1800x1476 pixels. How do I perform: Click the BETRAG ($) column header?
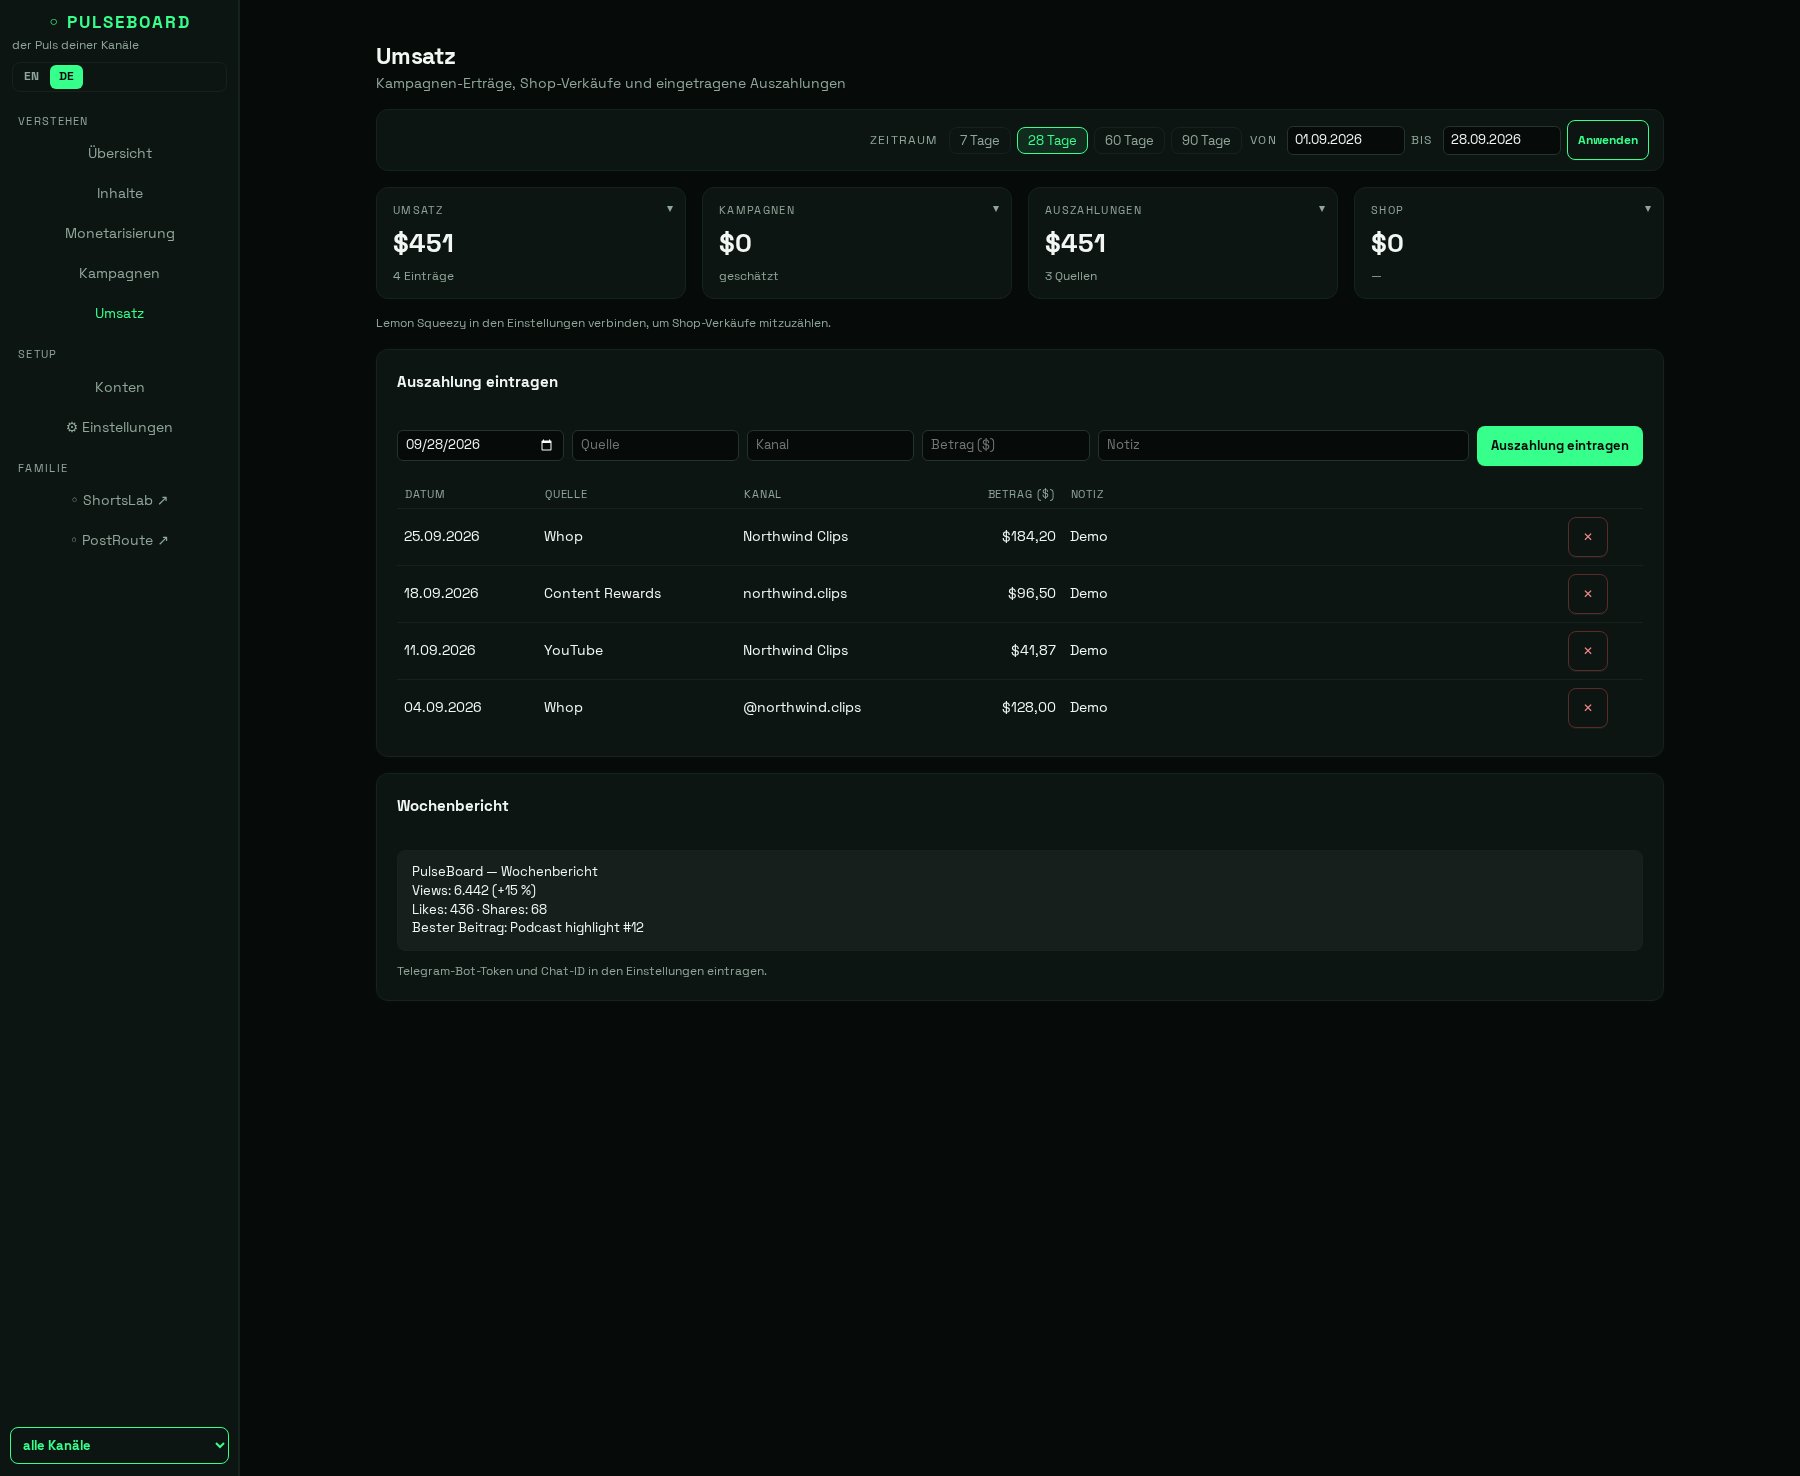click(x=1021, y=495)
